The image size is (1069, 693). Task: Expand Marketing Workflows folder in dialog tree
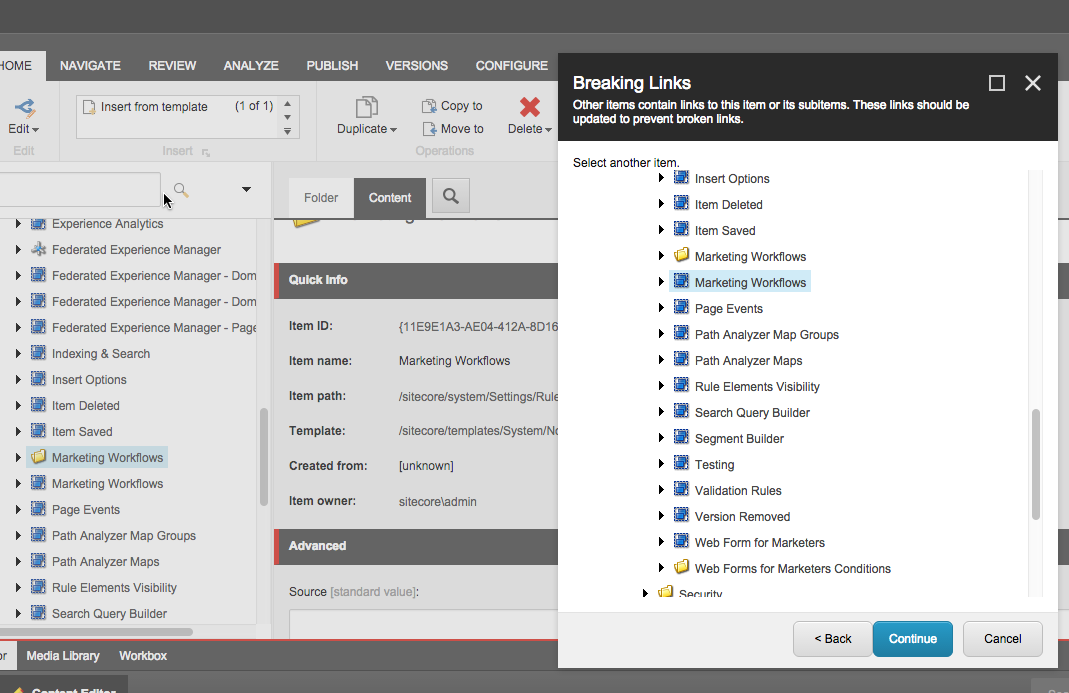click(x=661, y=256)
